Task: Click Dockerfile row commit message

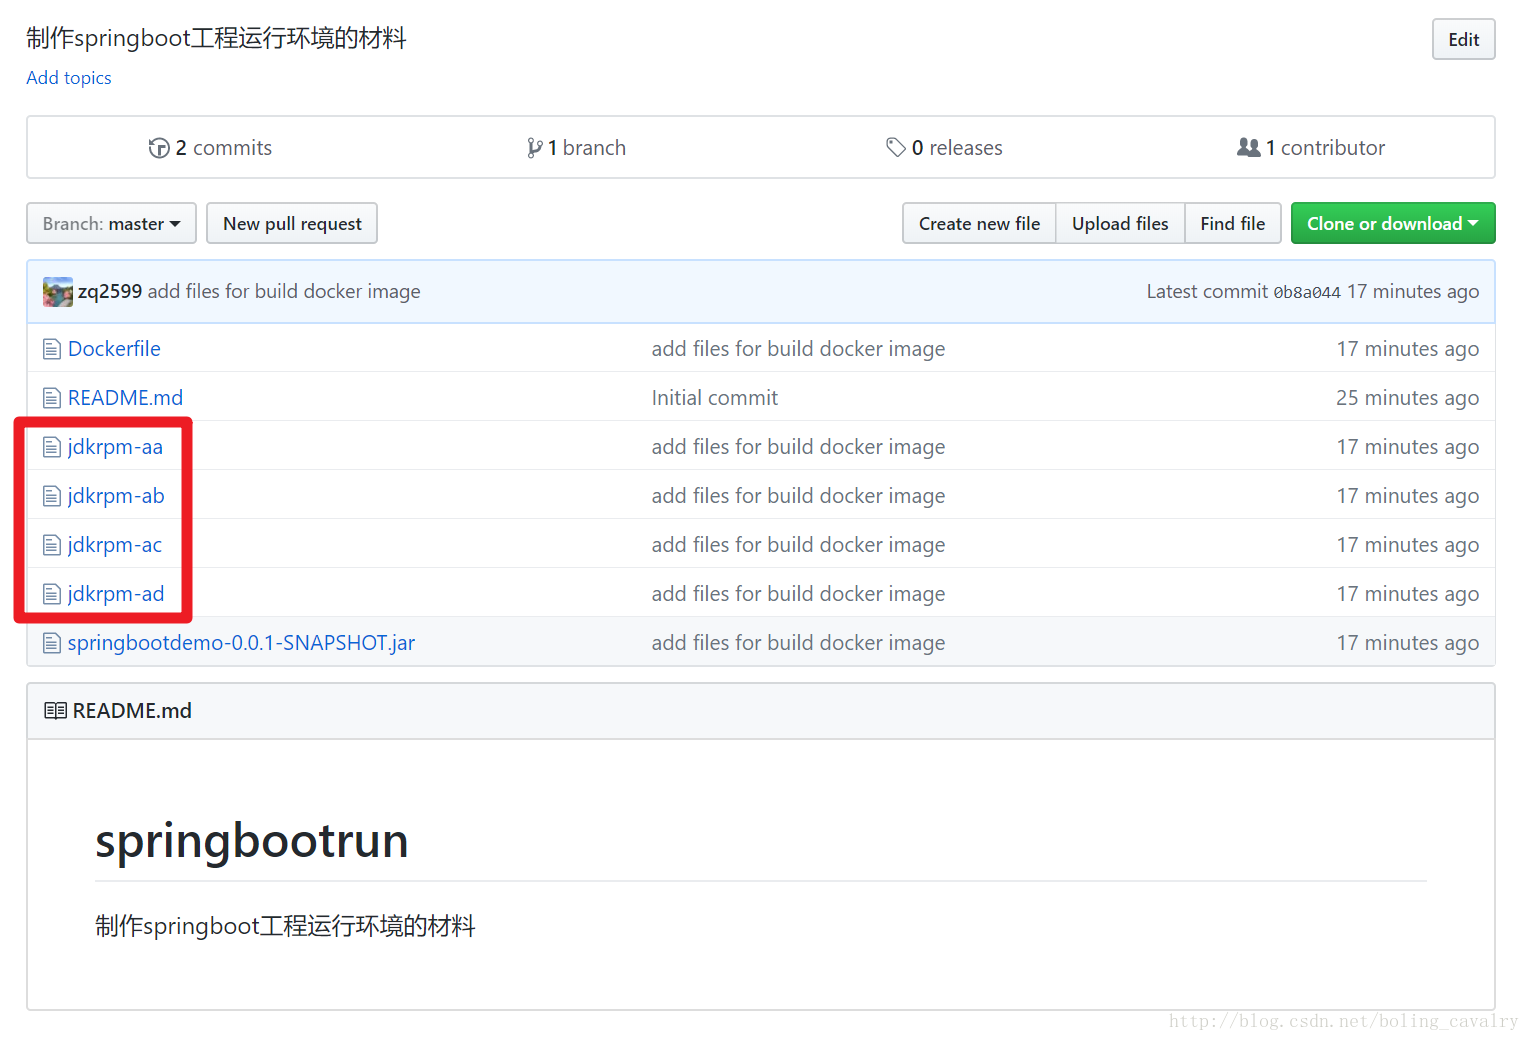Action: coord(798,349)
